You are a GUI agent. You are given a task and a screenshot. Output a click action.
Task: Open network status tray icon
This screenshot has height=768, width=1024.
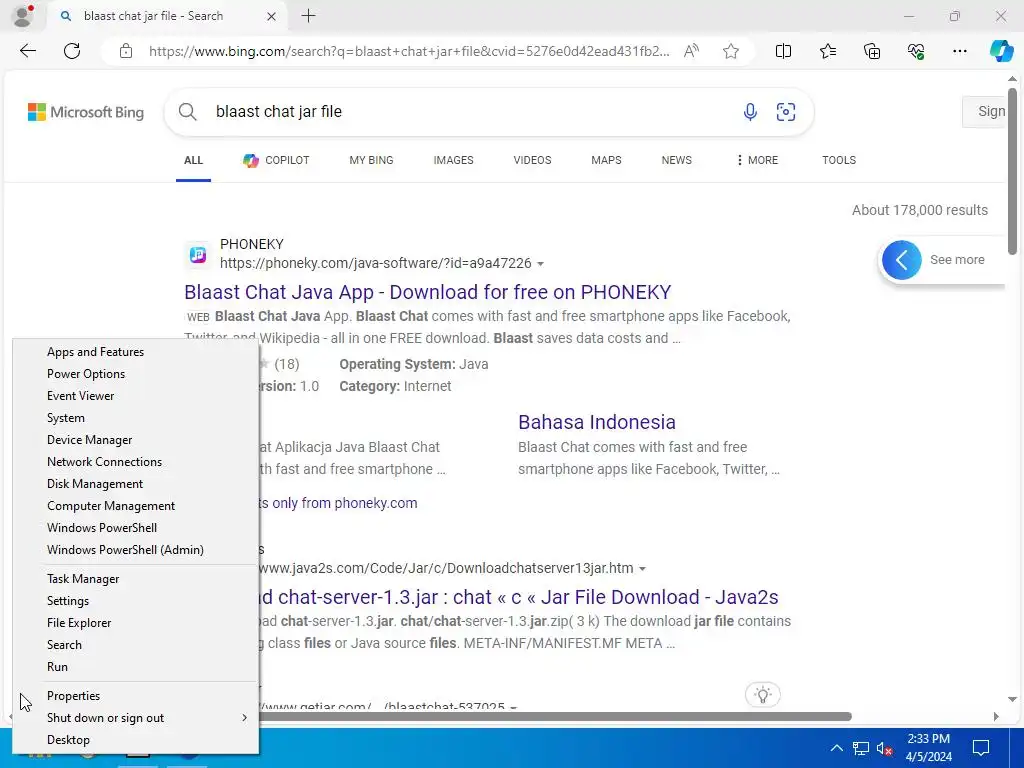pyautogui.click(x=860, y=748)
